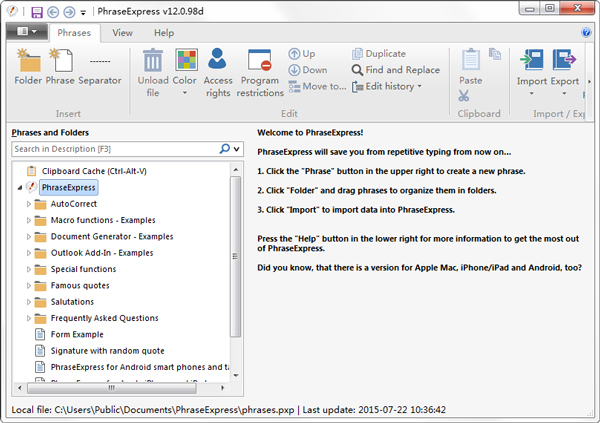This screenshot has height=423, width=600.
Task: Expand Outlook Add-In - Examples folder
Action: (x=29, y=253)
